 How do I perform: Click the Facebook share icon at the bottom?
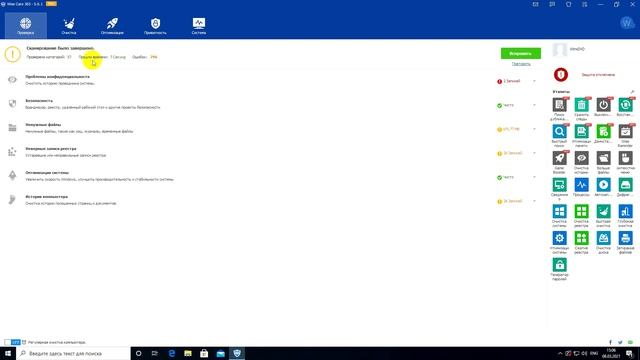pos(611,342)
